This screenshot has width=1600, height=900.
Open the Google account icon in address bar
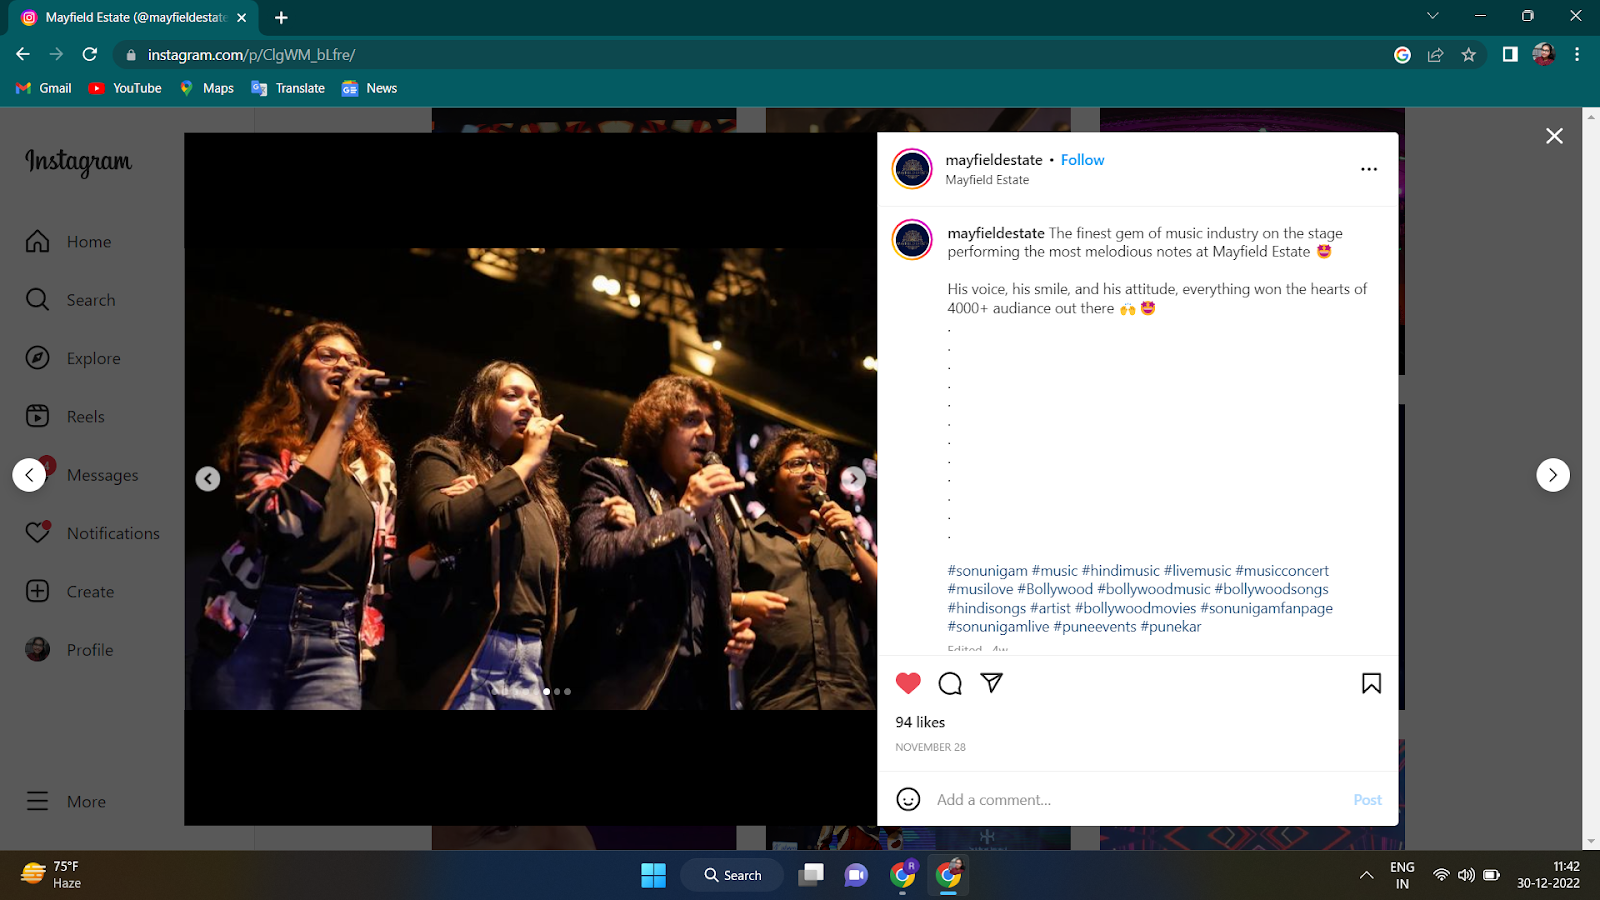[1402, 55]
